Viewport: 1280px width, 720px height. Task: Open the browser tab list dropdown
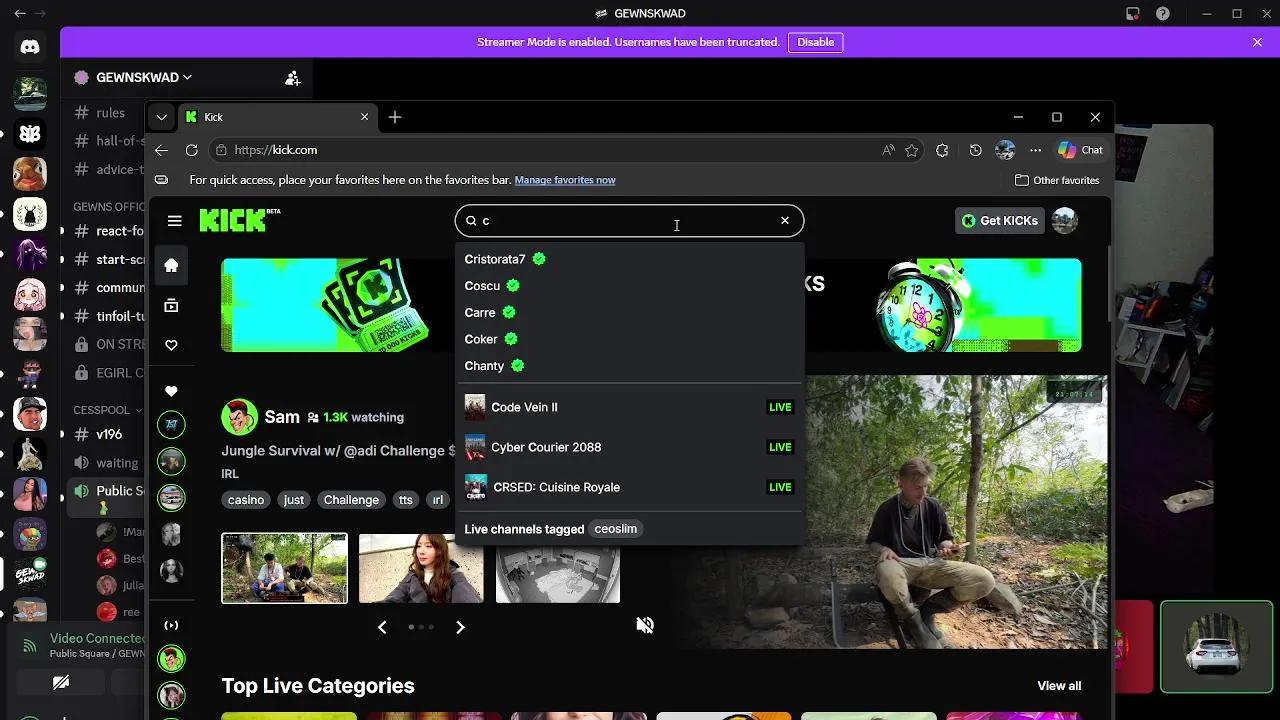161,117
